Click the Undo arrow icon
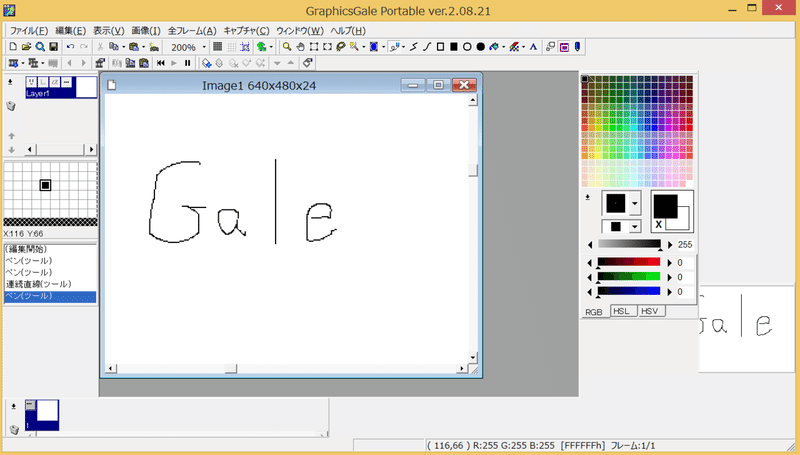The image size is (800, 455). [70, 47]
